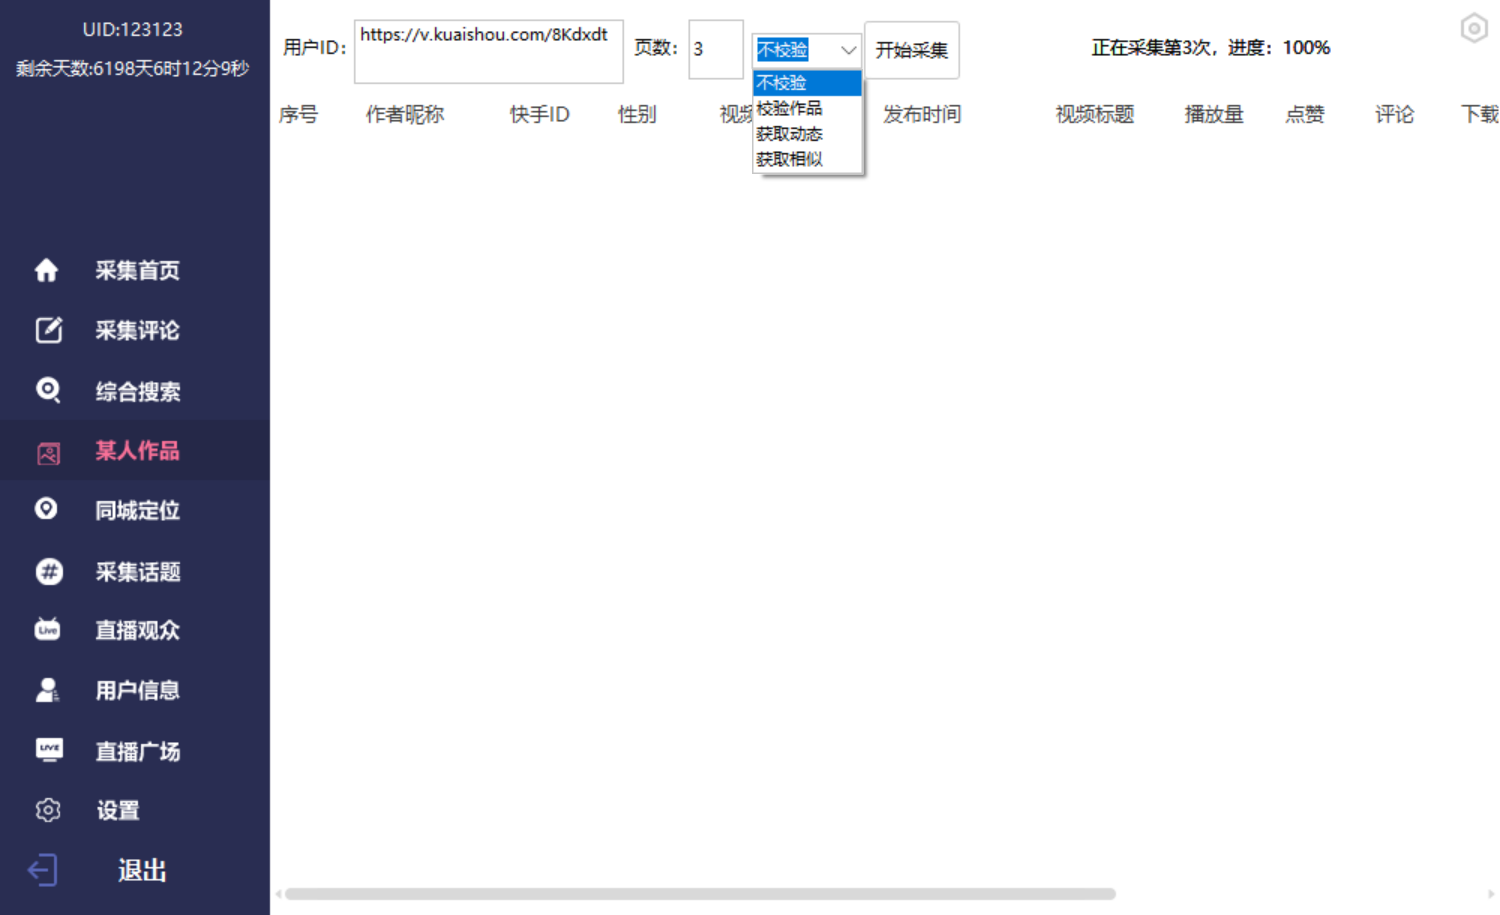1500x915 pixels.
Task: Select the 采集首页 home icon
Action: tap(47, 270)
